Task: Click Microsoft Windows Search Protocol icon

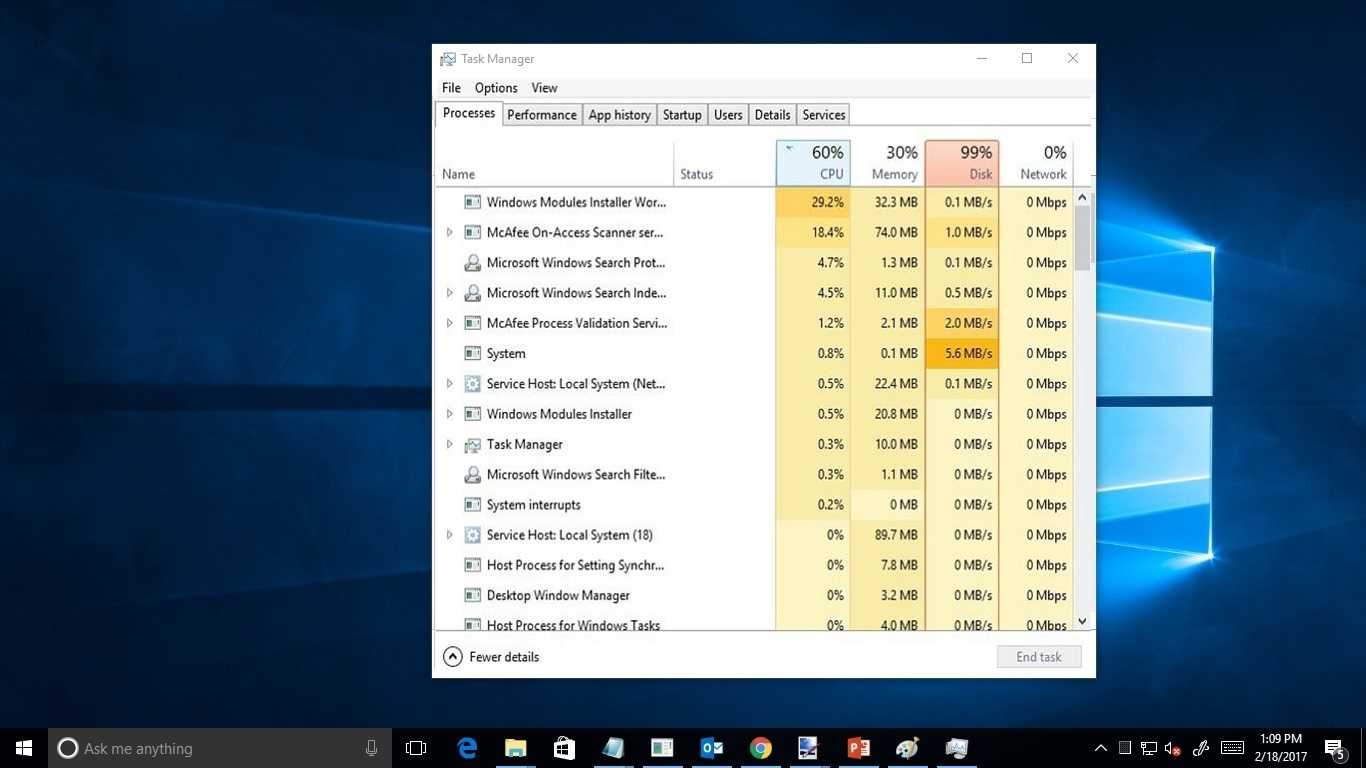Action: pos(473,263)
